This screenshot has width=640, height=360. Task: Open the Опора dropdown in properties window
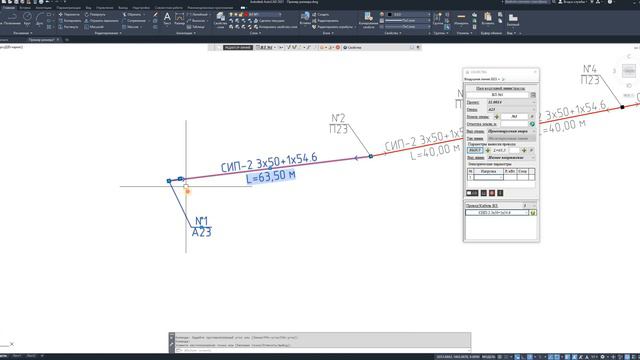[511, 109]
